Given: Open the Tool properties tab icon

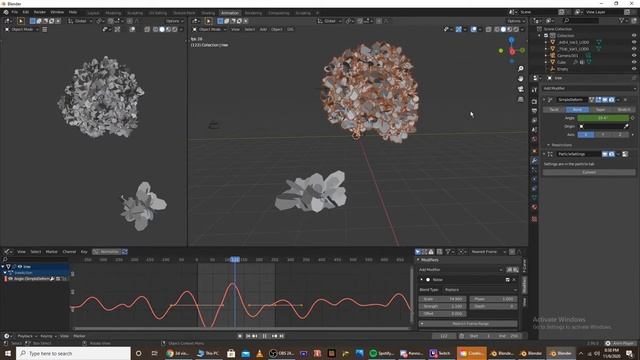Looking at the screenshot, I should (534, 90).
